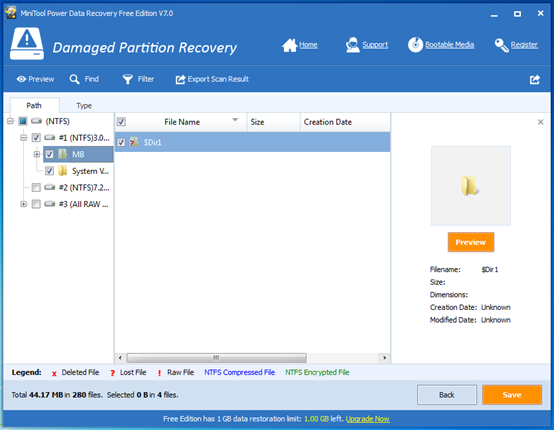The height and width of the screenshot is (430, 554).
Task: Collapse the #1 (NTFS) partition node
Action: coord(23,137)
